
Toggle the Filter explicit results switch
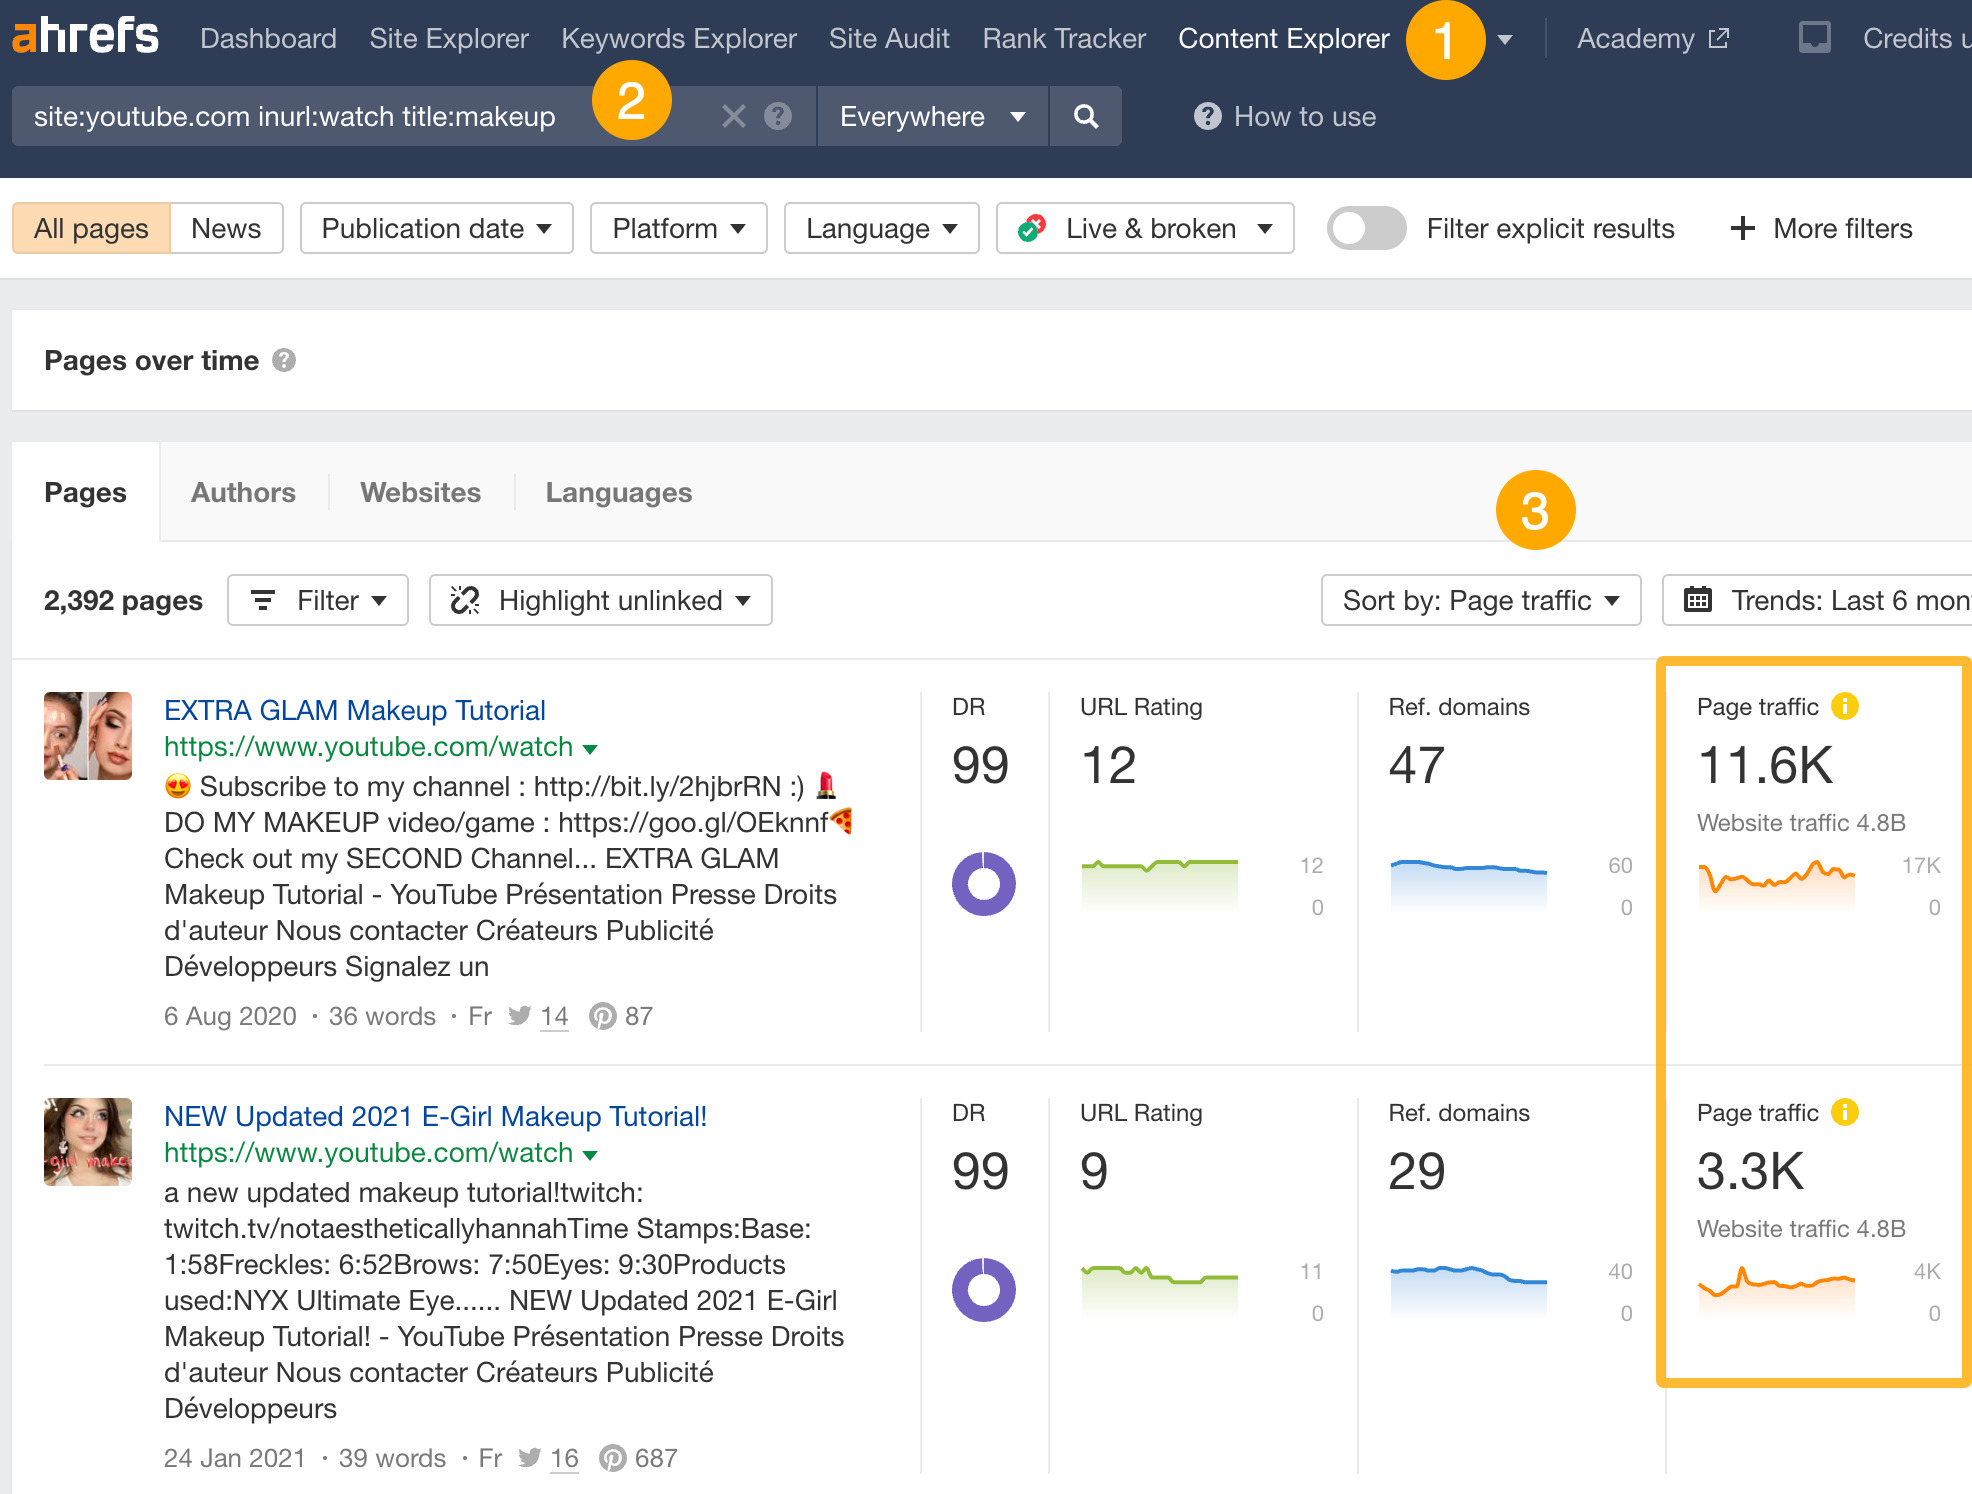(x=1363, y=228)
